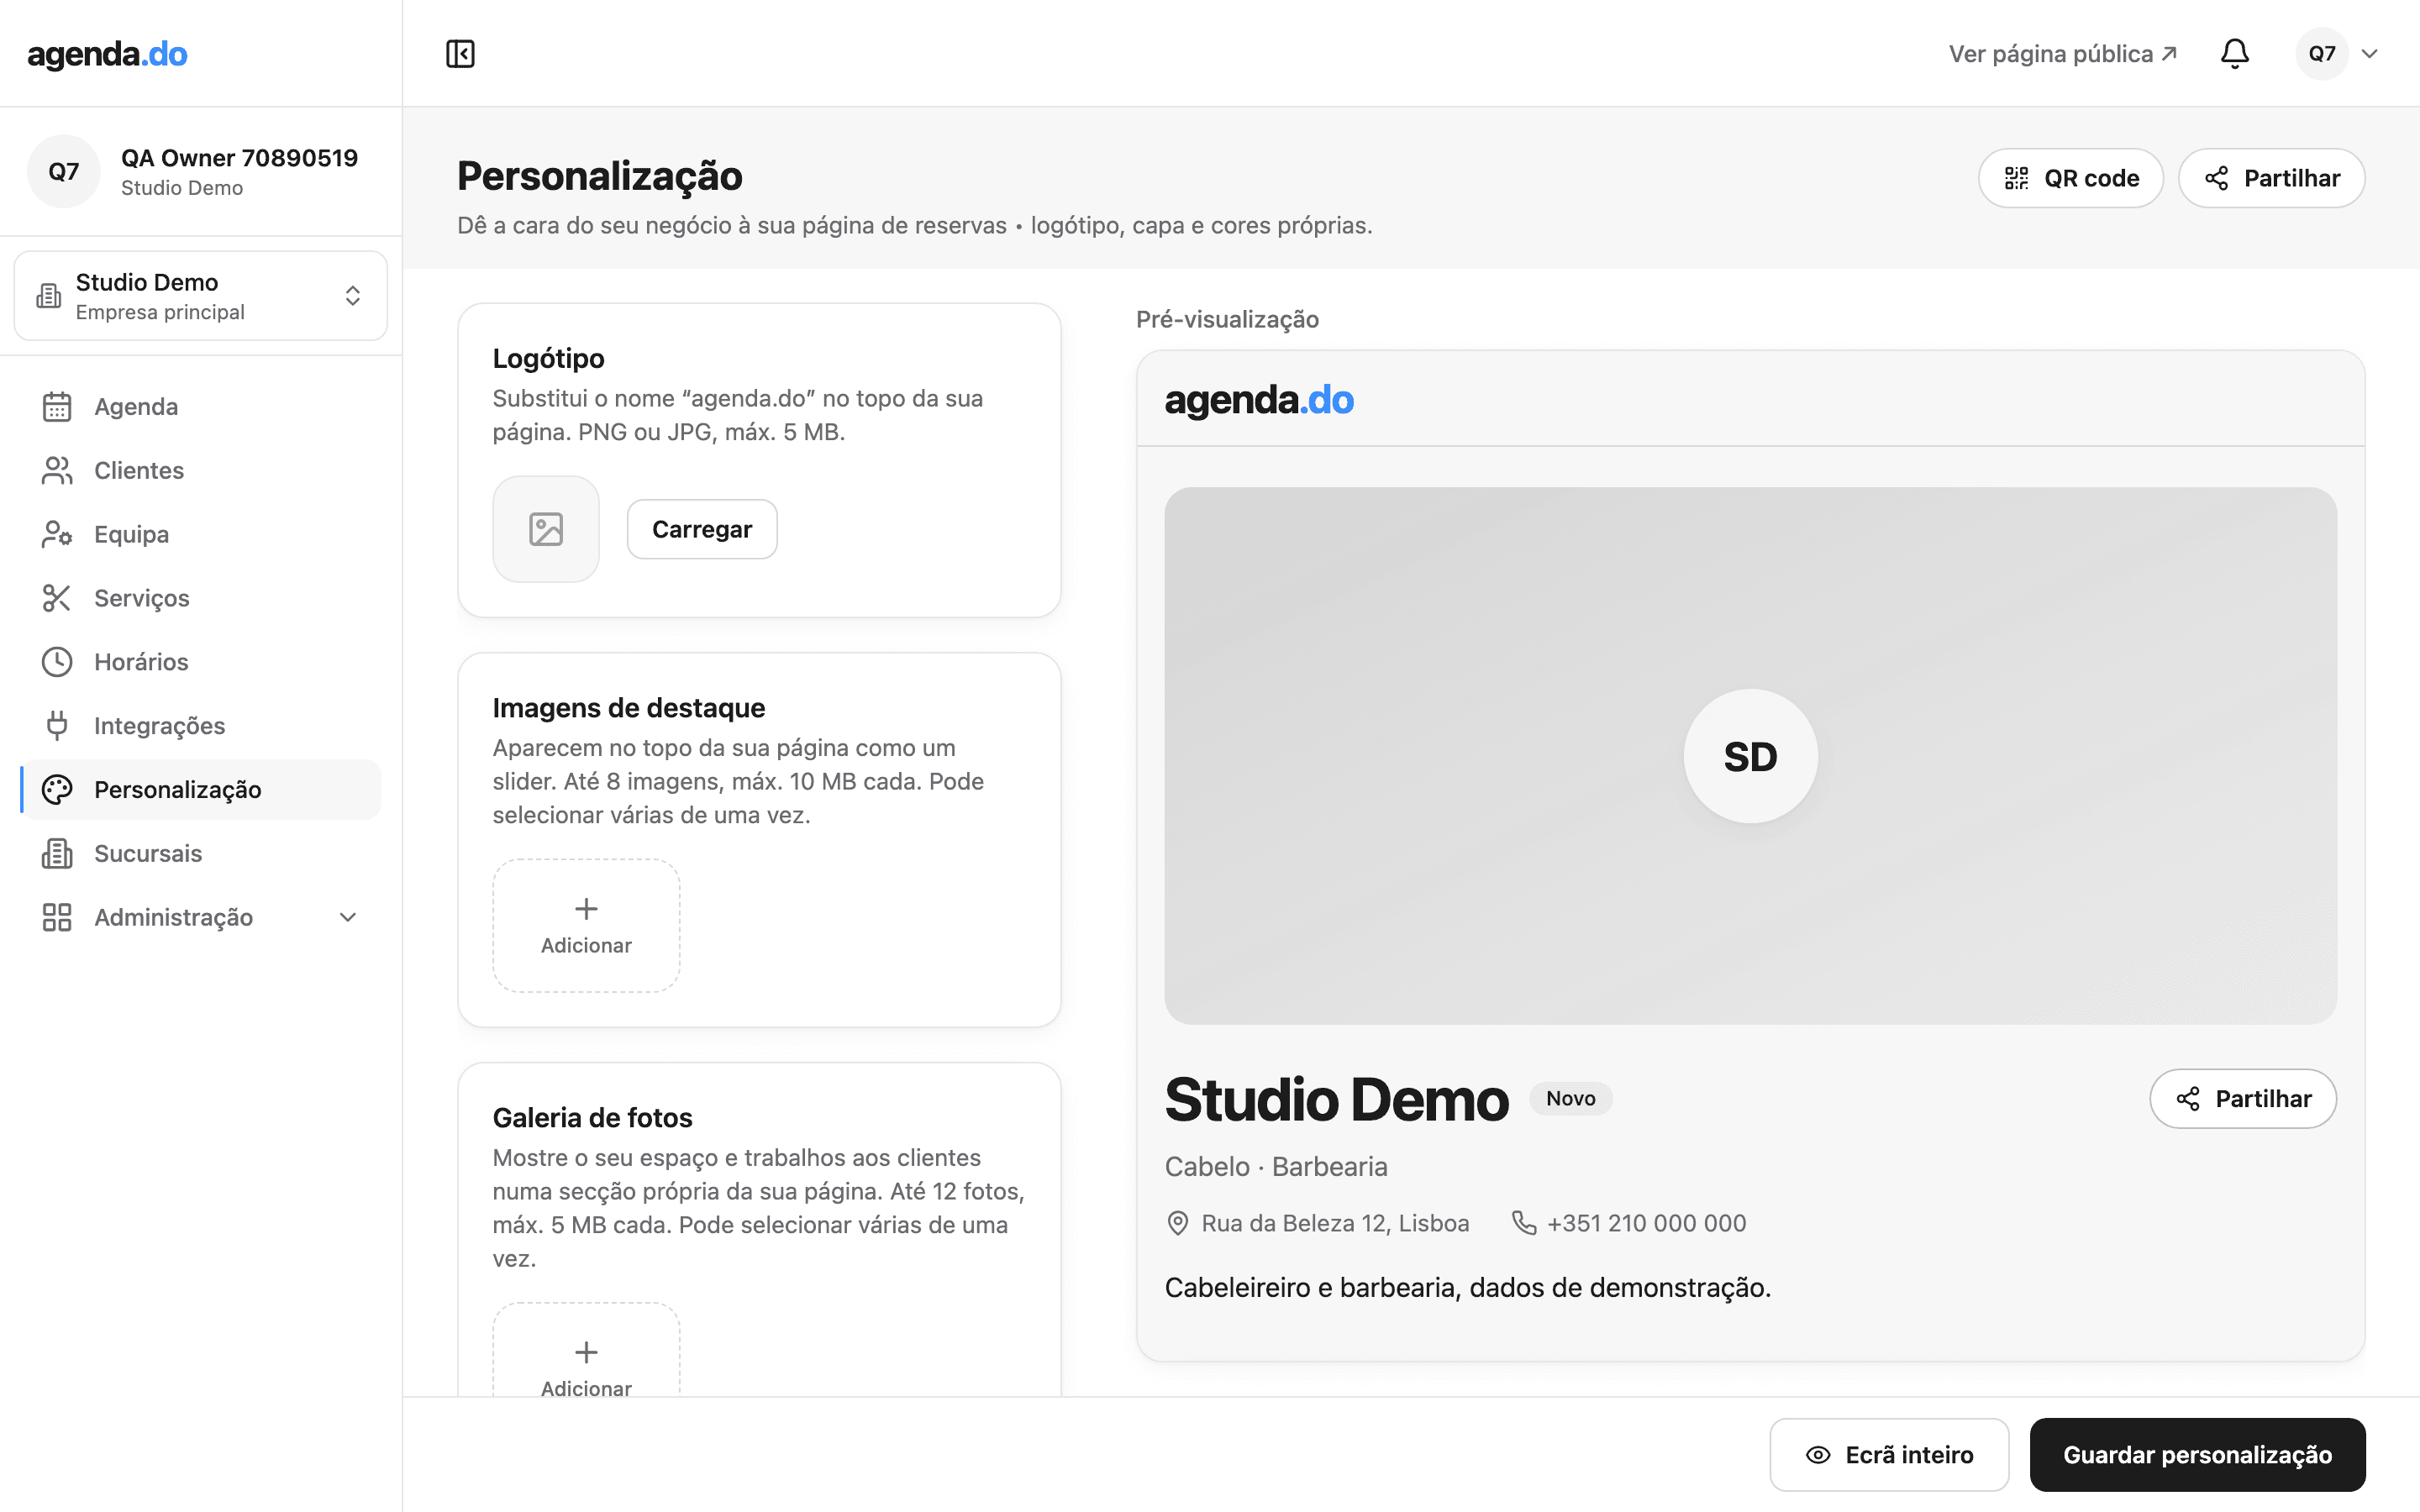Image resolution: width=2420 pixels, height=1512 pixels.
Task: Click the Administração grid icon
Action: point(57,917)
